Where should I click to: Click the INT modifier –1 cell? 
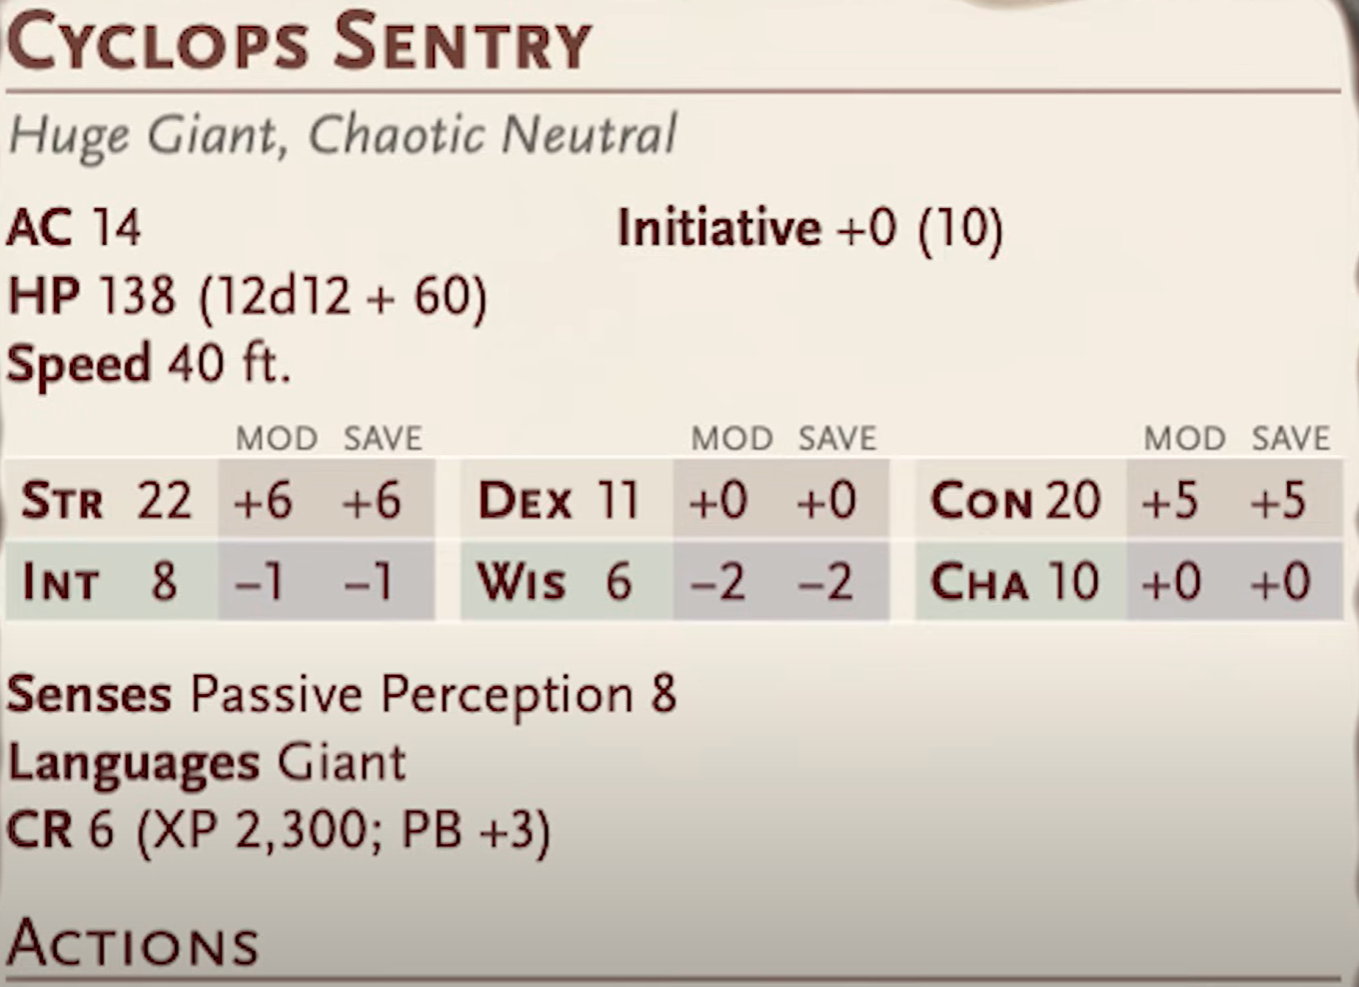tap(260, 581)
